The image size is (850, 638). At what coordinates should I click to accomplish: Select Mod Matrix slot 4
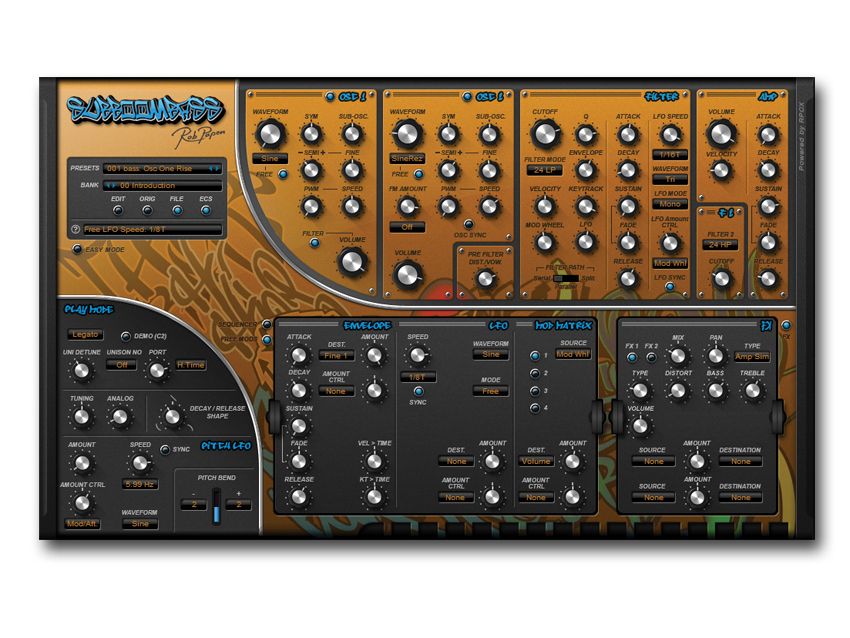(535, 408)
